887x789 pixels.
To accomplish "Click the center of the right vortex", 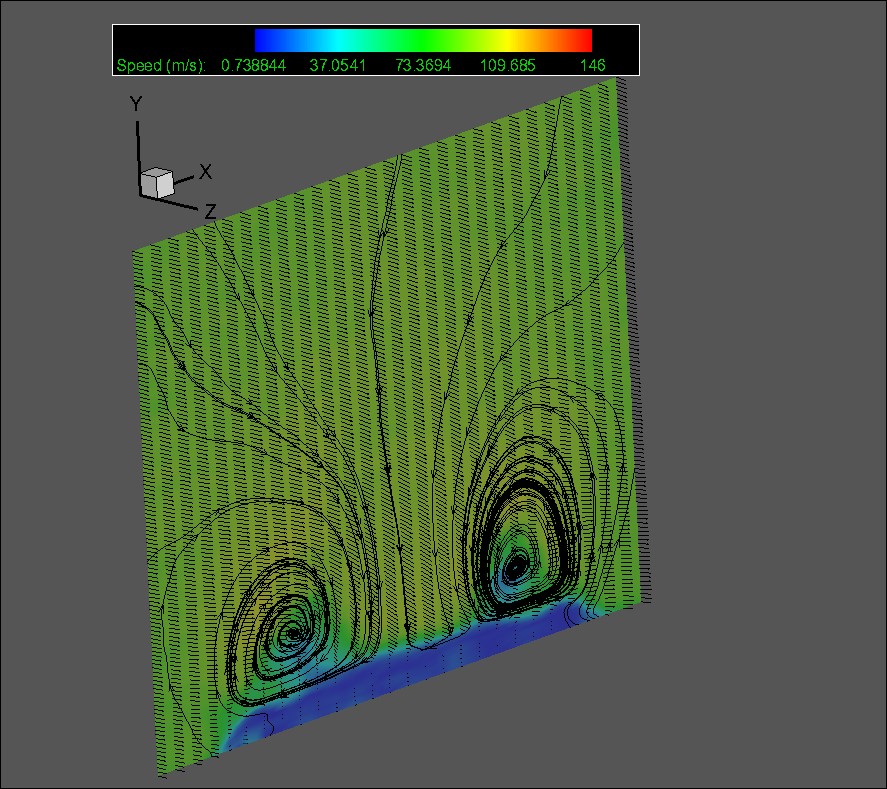I will point(514,567).
